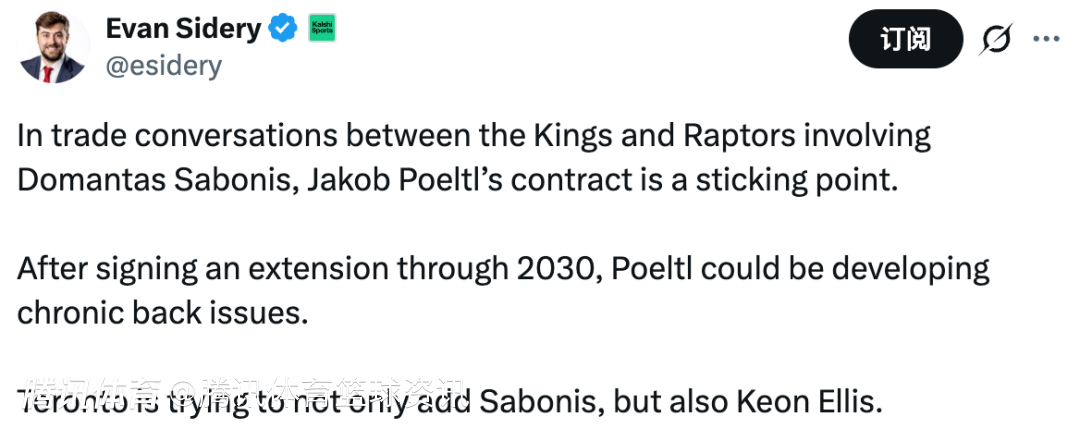Click the 订阅 subscribe button
1080x429 pixels.
pyautogui.click(x=905, y=39)
